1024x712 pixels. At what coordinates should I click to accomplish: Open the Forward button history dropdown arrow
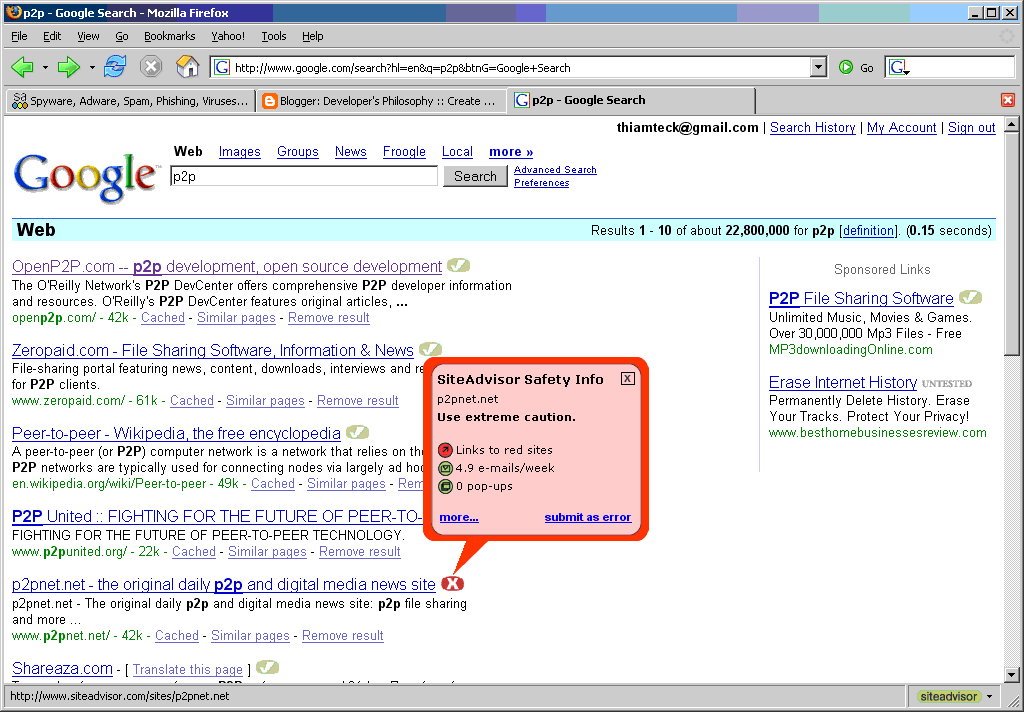tap(91, 67)
